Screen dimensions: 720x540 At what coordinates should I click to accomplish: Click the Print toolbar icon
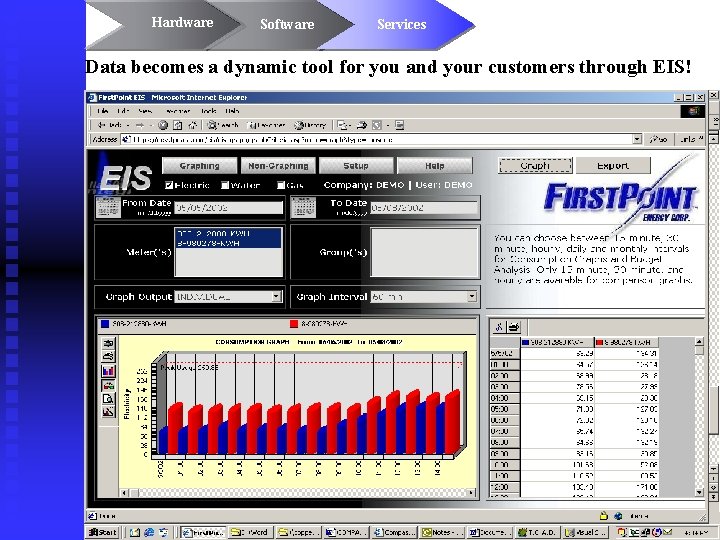[362, 125]
